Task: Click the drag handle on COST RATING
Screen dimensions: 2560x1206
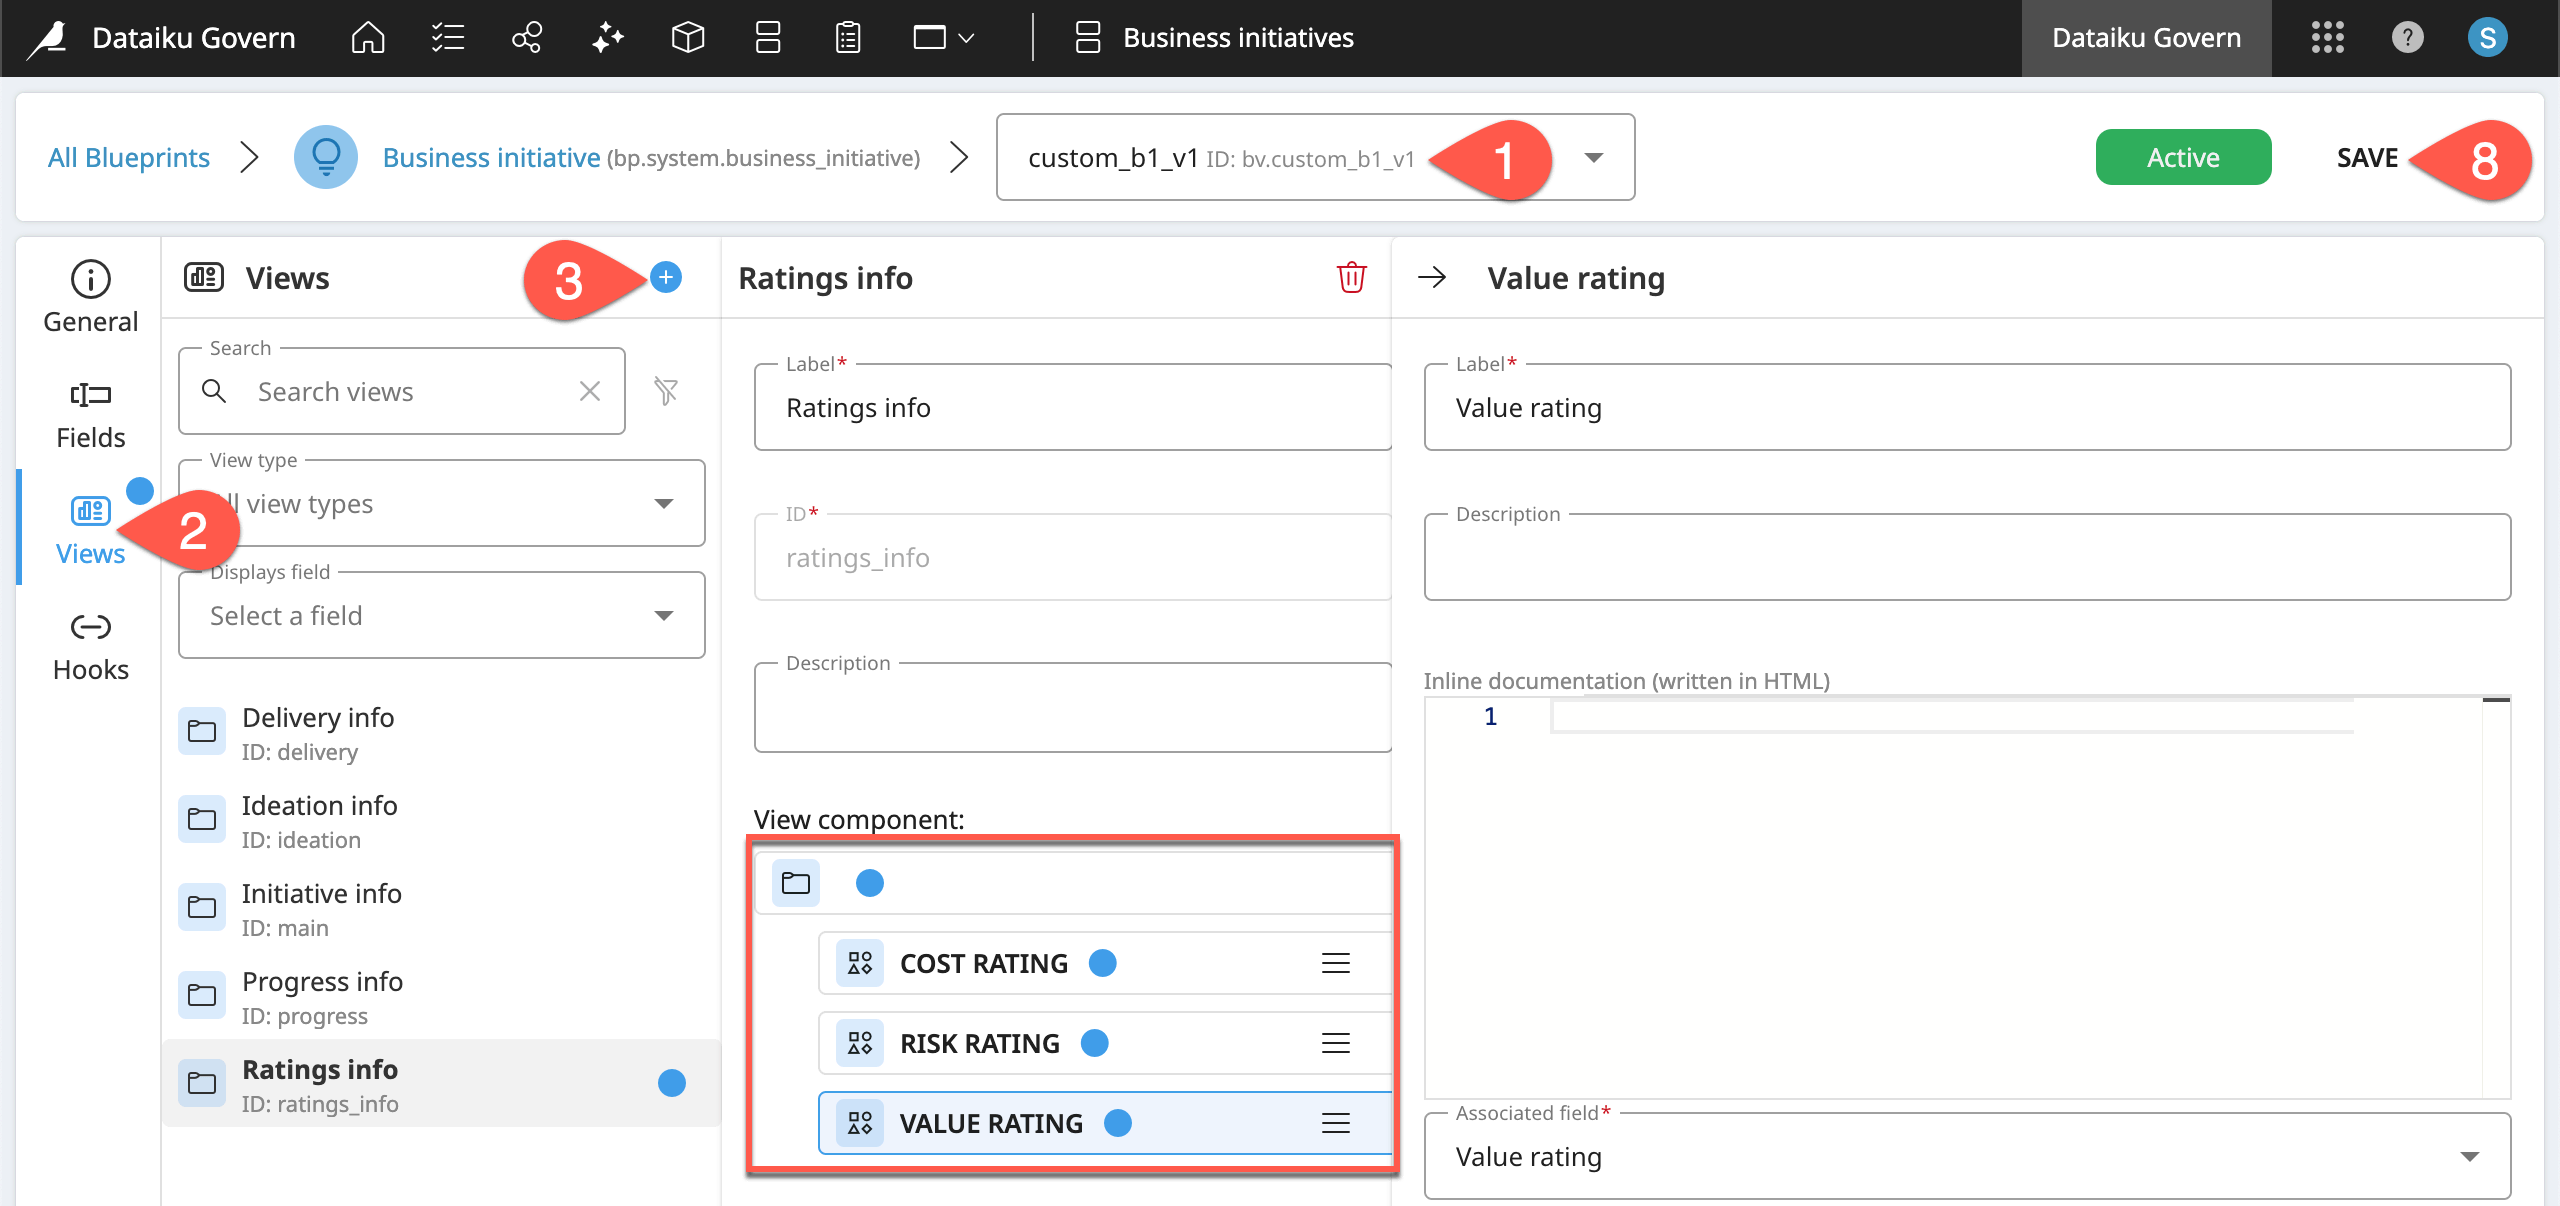Action: click(x=1335, y=963)
